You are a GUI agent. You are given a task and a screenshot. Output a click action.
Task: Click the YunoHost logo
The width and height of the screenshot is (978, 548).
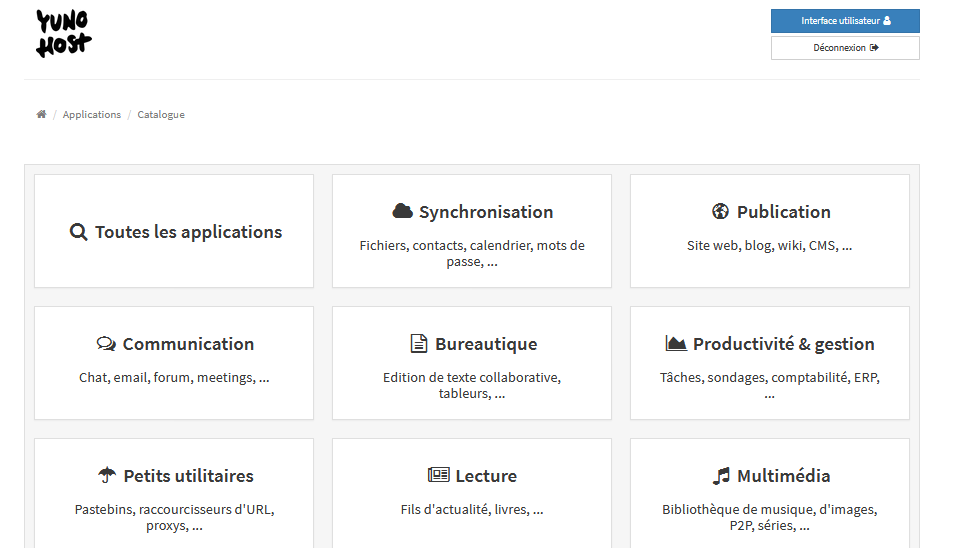[64, 33]
